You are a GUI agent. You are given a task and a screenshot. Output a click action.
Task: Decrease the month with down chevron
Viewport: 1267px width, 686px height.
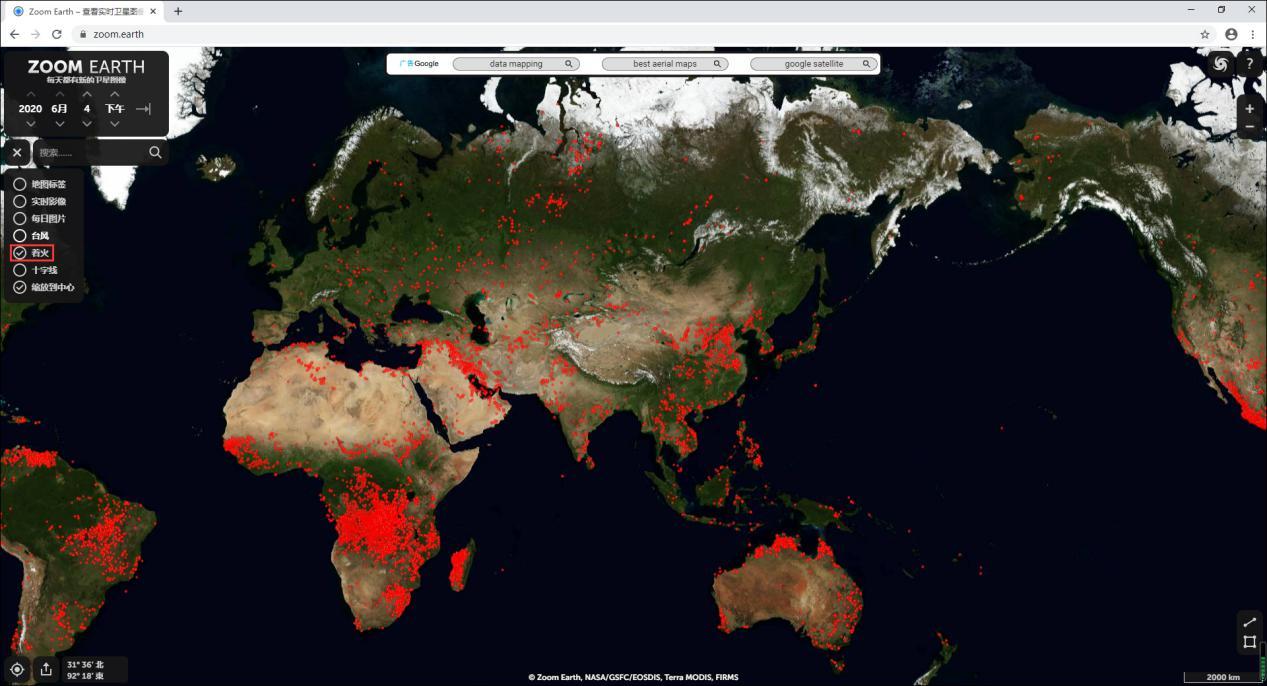coord(59,123)
